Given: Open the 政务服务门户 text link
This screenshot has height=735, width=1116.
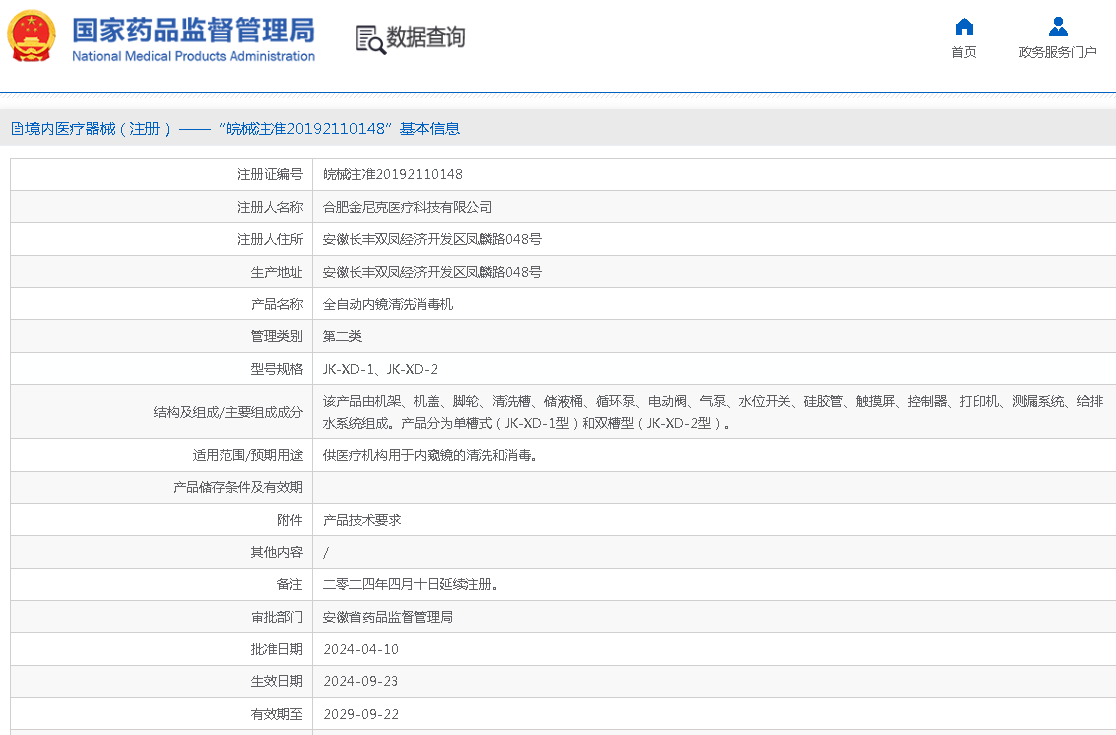Looking at the screenshot, I should 1058,52.
